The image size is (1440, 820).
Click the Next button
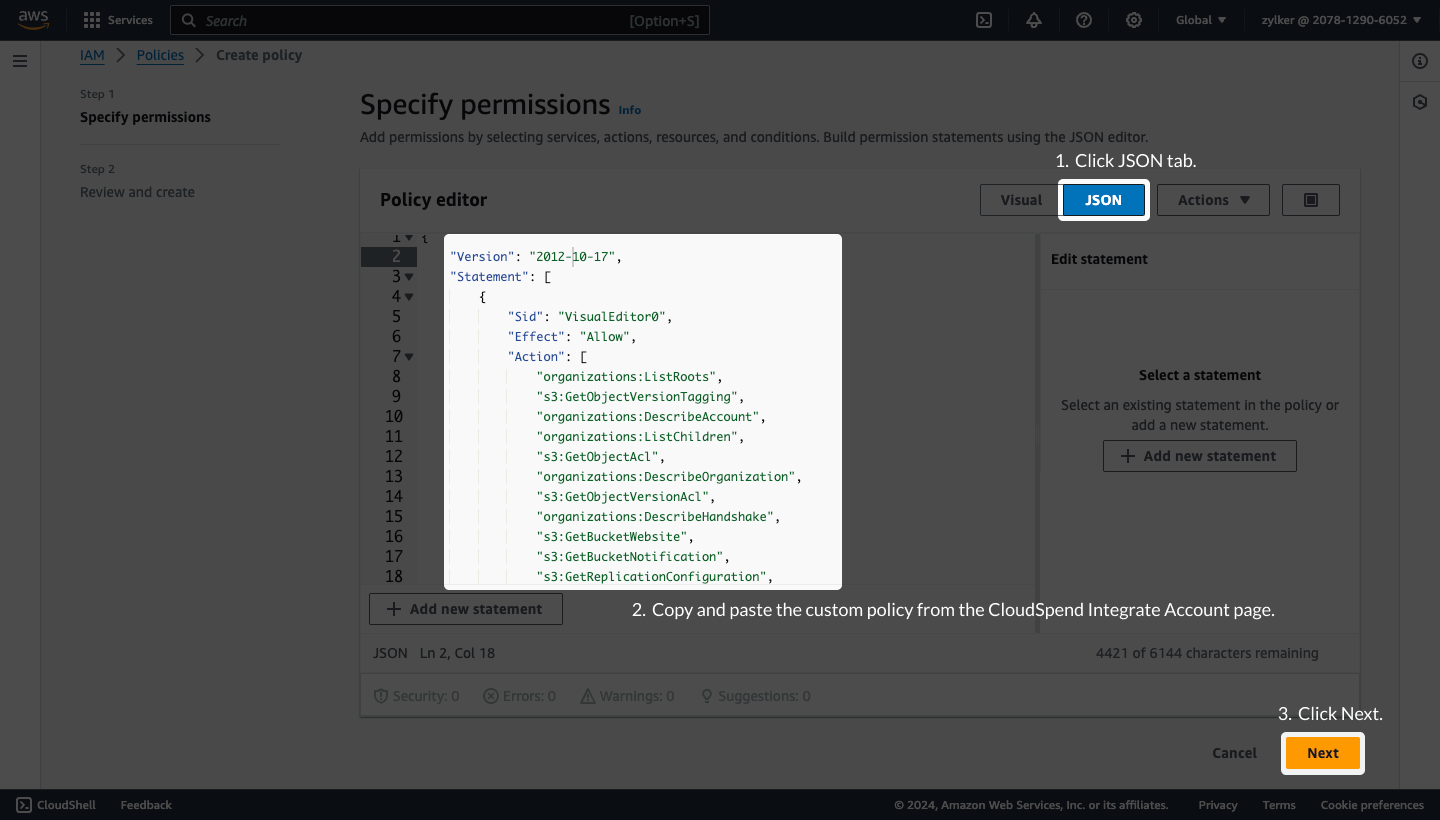point(1322,752)
